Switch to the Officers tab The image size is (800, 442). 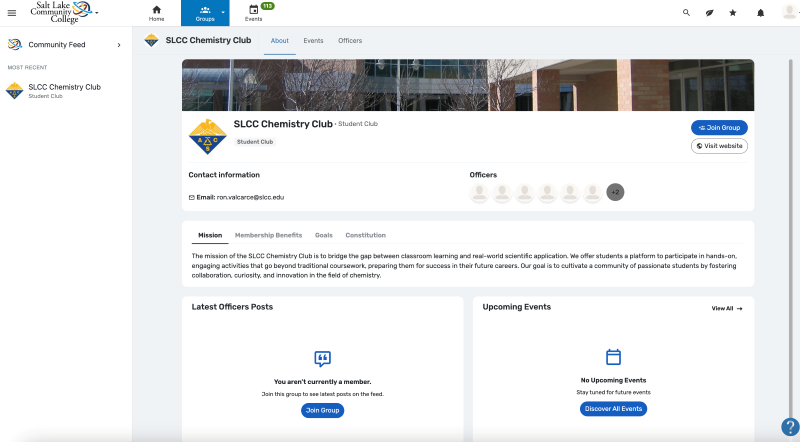[x=350, y=40]
